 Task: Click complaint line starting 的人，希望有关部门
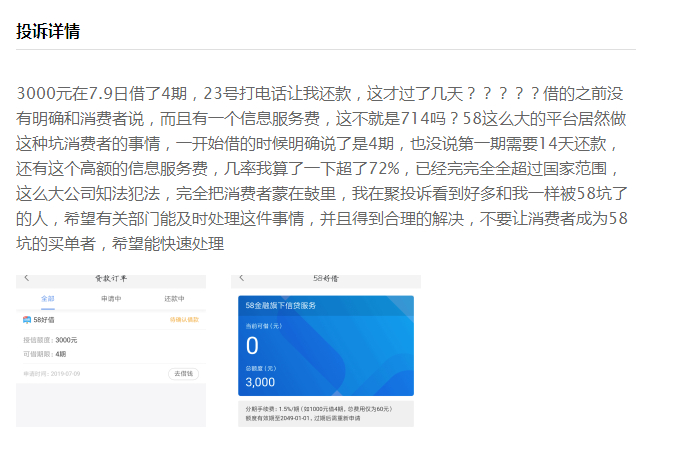click(322, 218)
